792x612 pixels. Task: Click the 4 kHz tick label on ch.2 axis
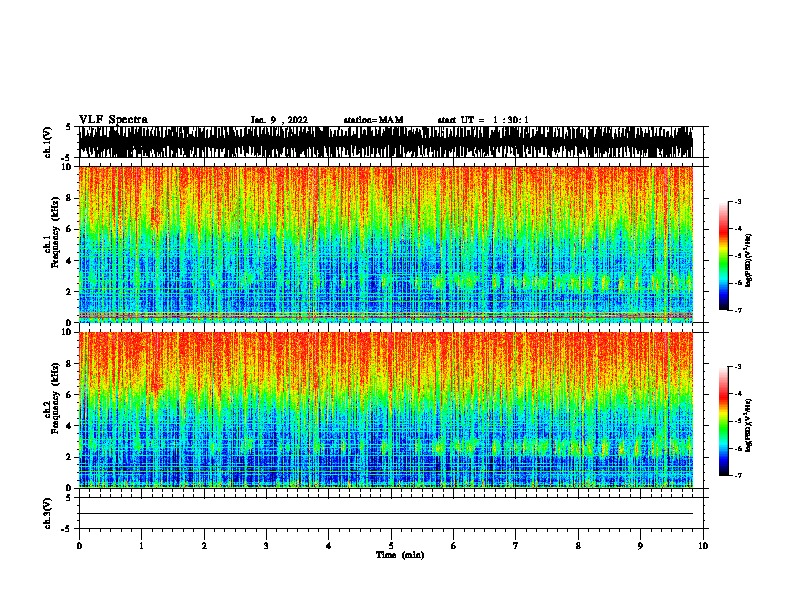click(x=69, y=426)
